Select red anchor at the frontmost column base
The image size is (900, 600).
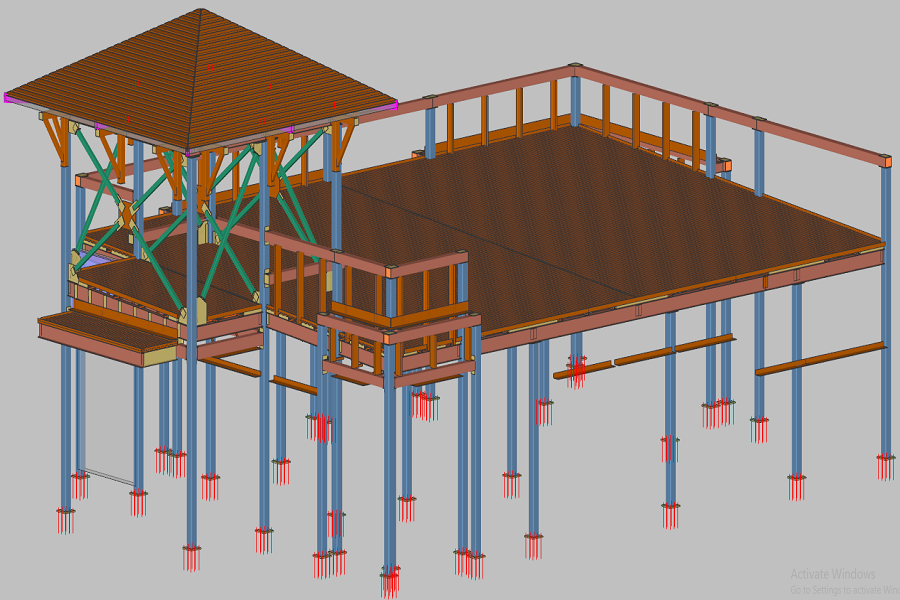point(390,580)
